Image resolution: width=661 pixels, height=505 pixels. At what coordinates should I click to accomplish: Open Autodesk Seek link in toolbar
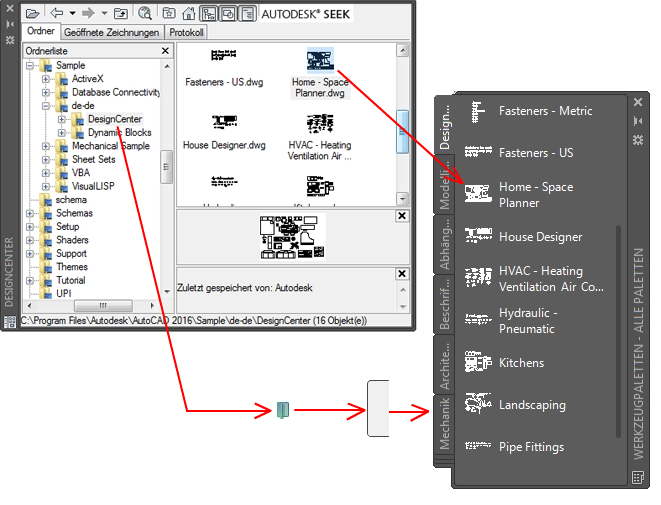pyautogui.click(x=306, y=14)
